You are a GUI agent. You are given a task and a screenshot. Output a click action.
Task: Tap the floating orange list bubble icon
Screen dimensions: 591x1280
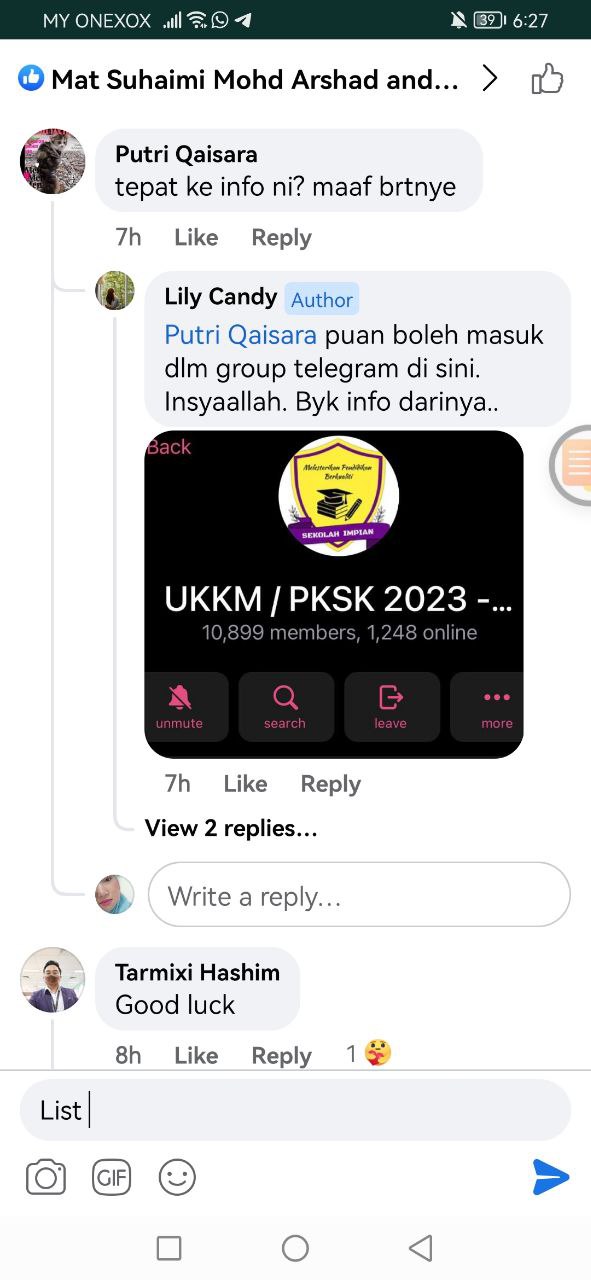click(x=572, y=464)
